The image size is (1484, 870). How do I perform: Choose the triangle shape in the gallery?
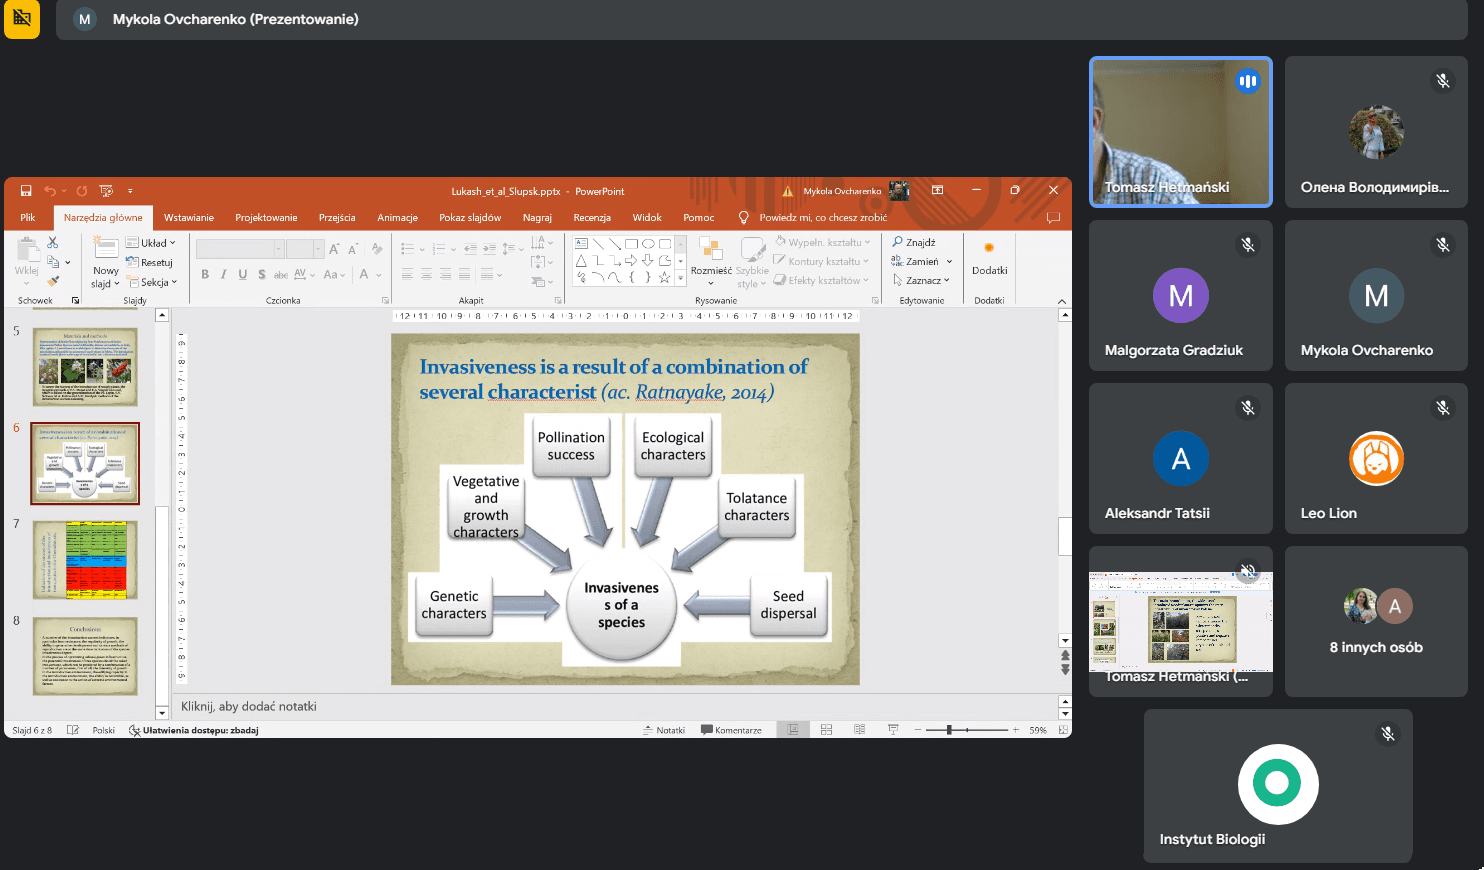pos(581,260)
